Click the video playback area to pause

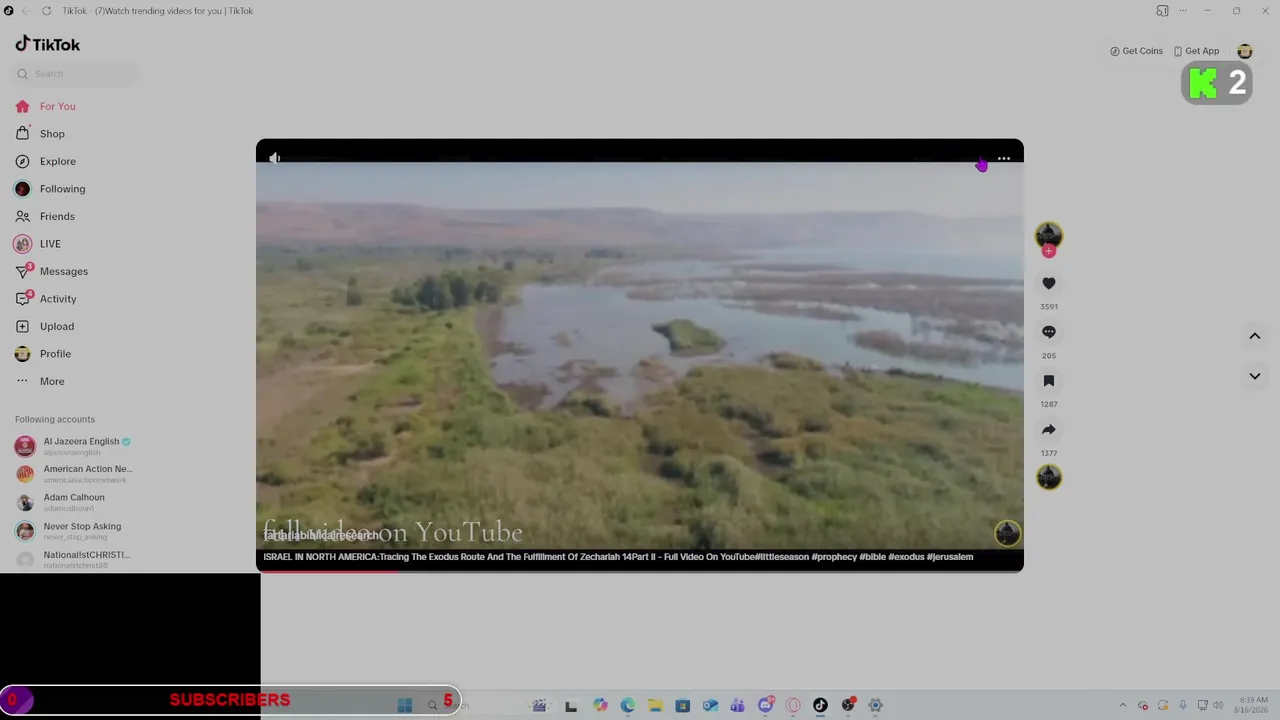pyautogui.click(x=640, y=355)
